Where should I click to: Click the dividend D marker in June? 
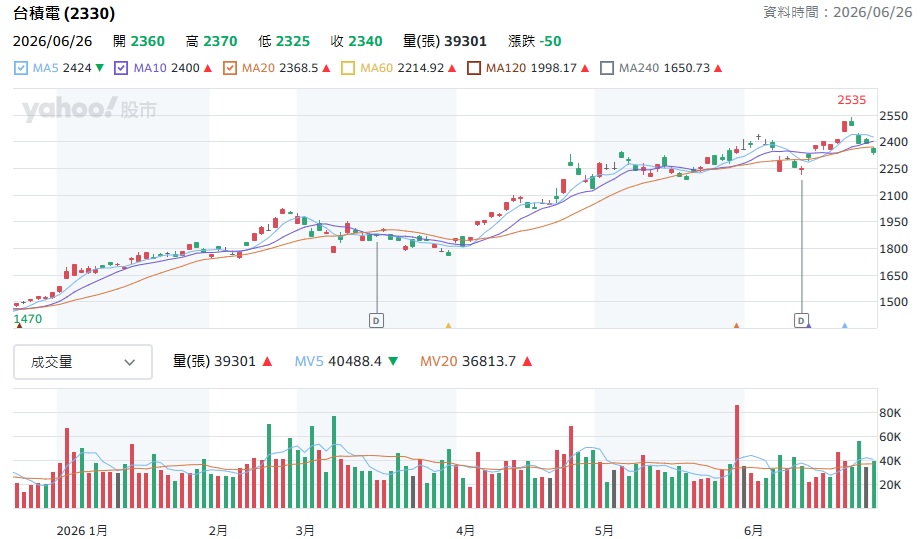coord(801,321)
